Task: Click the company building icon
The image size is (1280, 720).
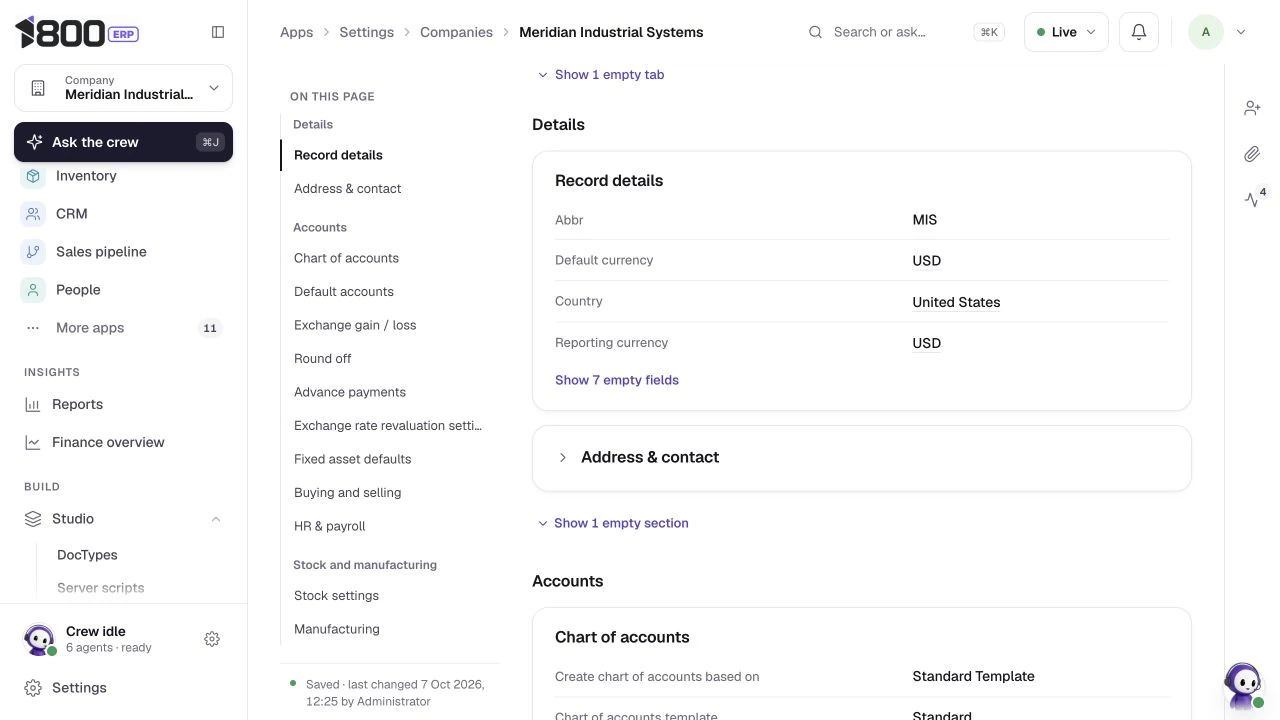Action: [38, 88]
